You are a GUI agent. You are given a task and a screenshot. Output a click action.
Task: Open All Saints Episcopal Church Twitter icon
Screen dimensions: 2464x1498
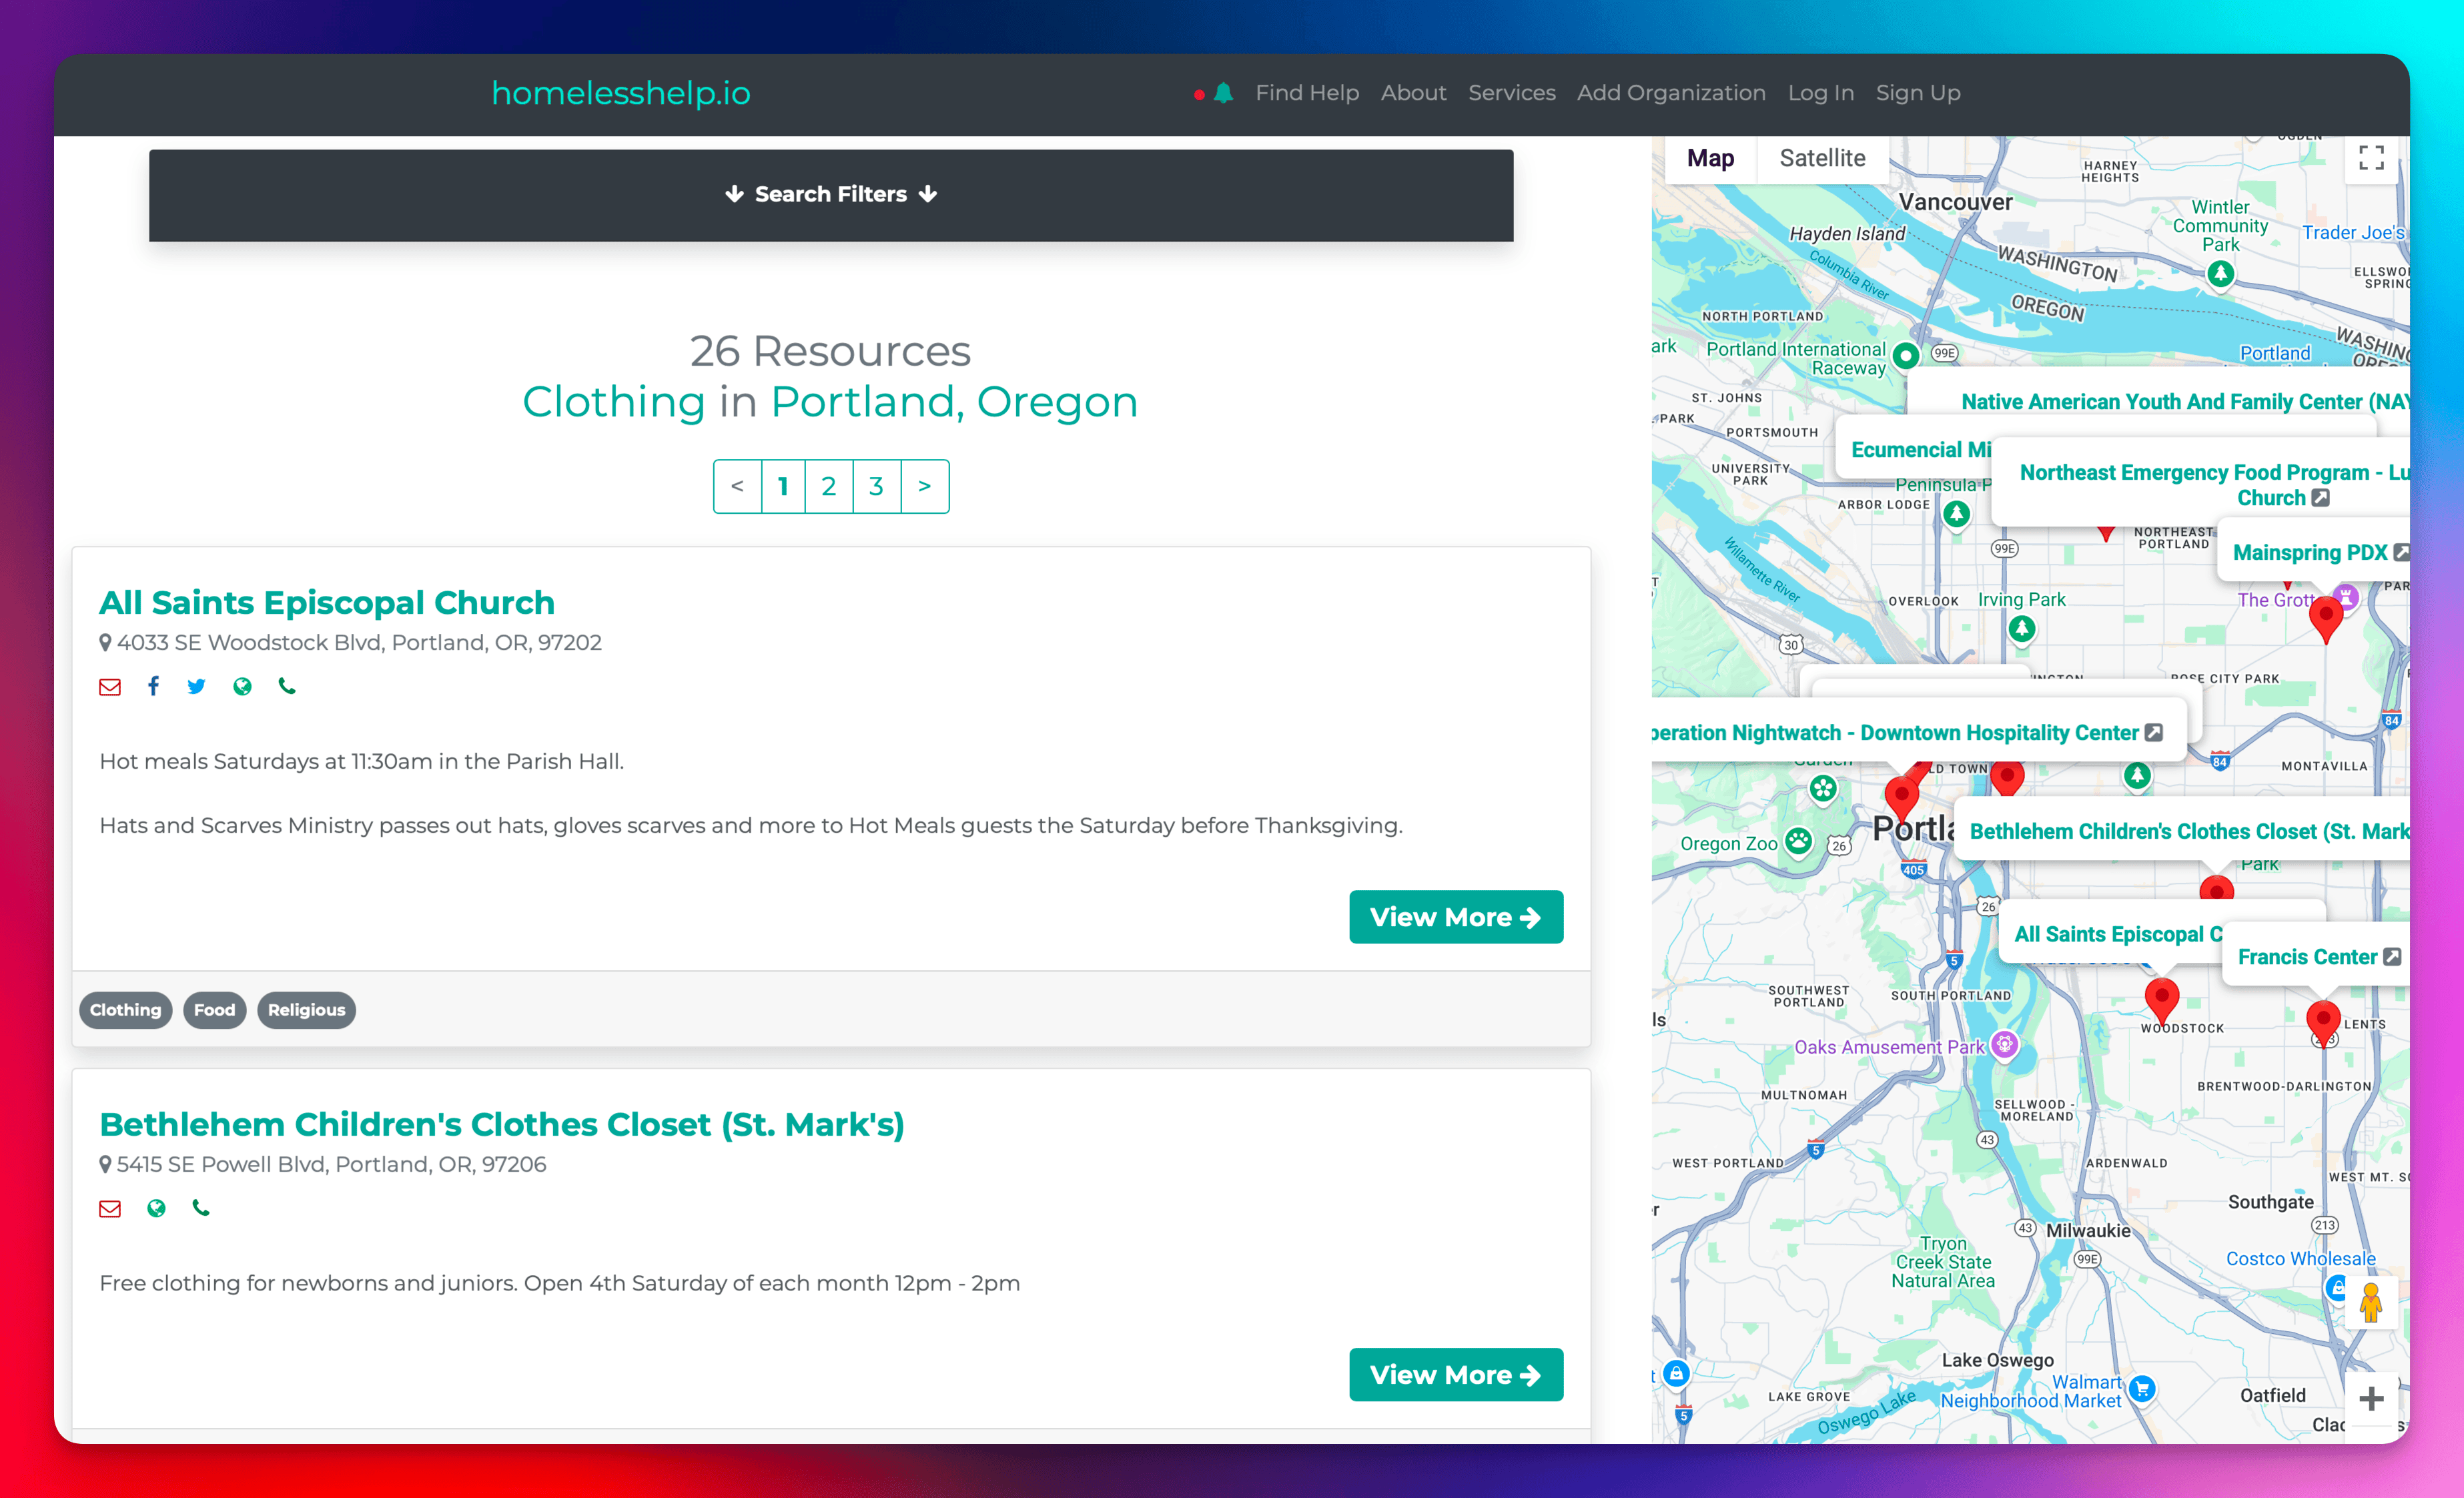[x=196, y=686]
